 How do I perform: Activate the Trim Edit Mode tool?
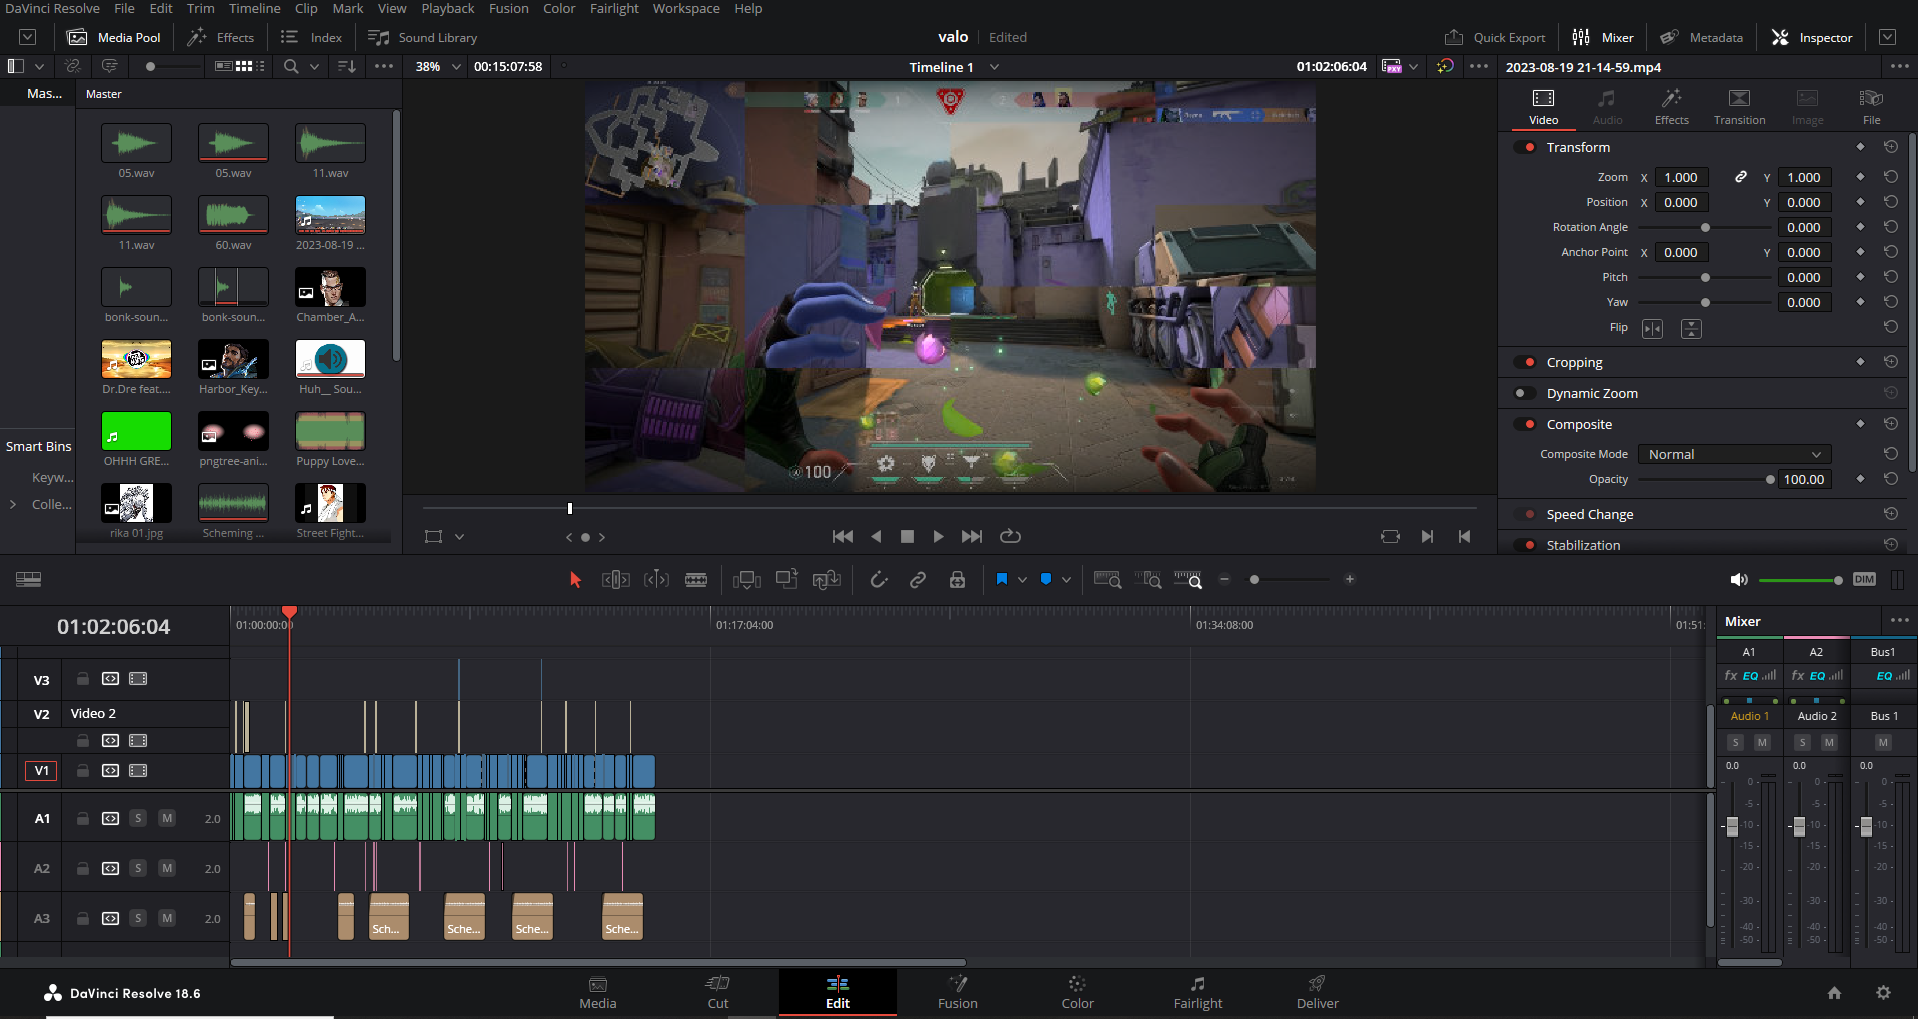tap(615, 580)
